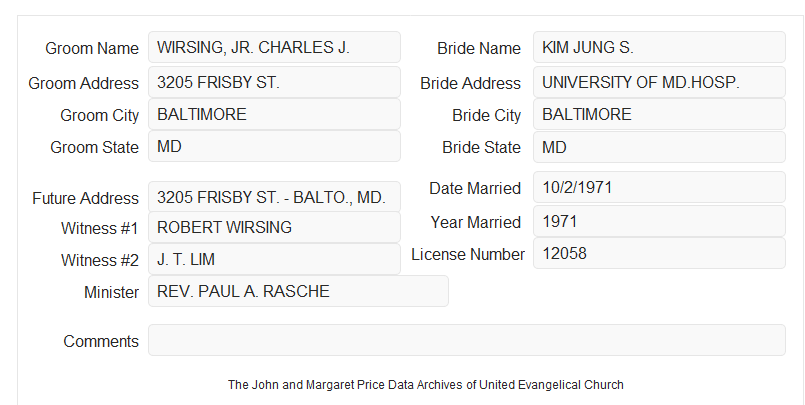The height and width of the screenshot is (405, 805).
Task: Focus the Groom City field showing BALTIMORE
Action: point(274,114)
